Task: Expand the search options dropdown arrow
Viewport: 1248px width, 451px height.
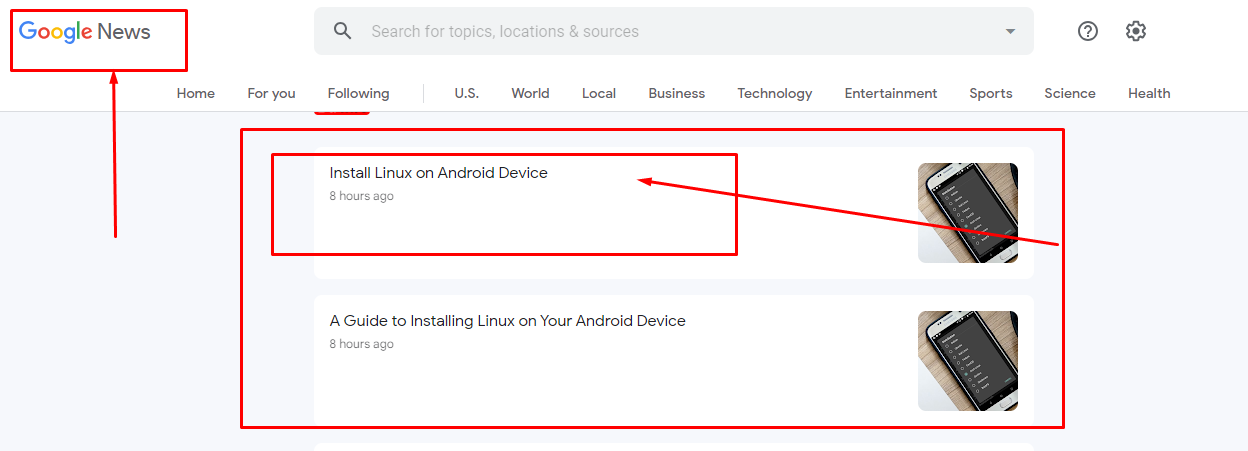Action: 1010,31
